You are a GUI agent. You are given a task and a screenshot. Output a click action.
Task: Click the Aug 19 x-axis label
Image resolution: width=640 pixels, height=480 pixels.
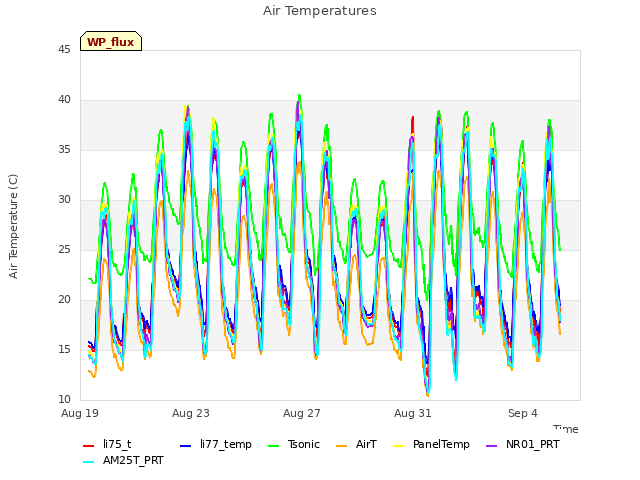coord(80,413)
